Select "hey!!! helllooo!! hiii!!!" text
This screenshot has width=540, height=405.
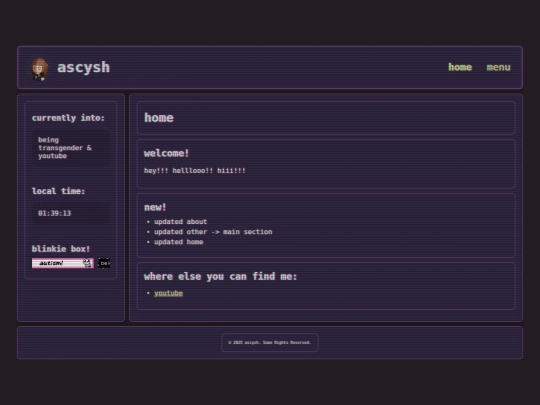click(195, 170)
